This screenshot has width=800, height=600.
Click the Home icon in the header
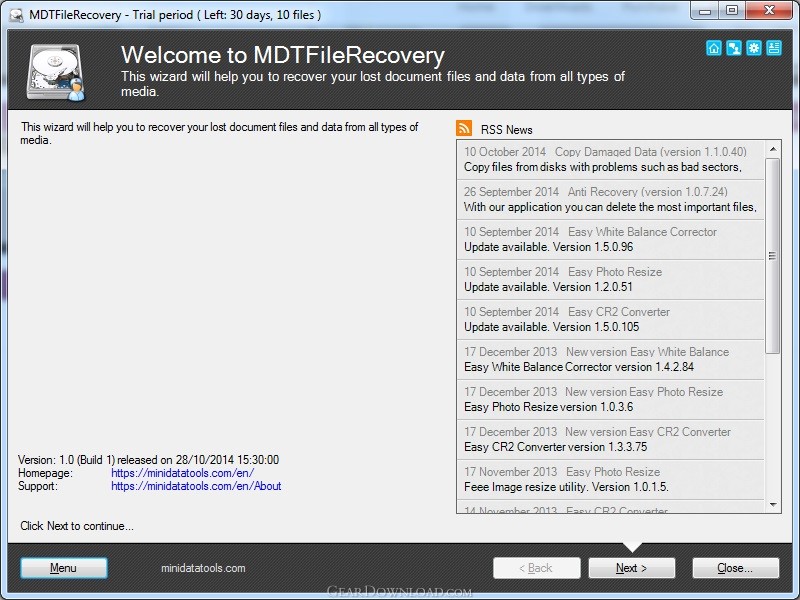point(714,48)
